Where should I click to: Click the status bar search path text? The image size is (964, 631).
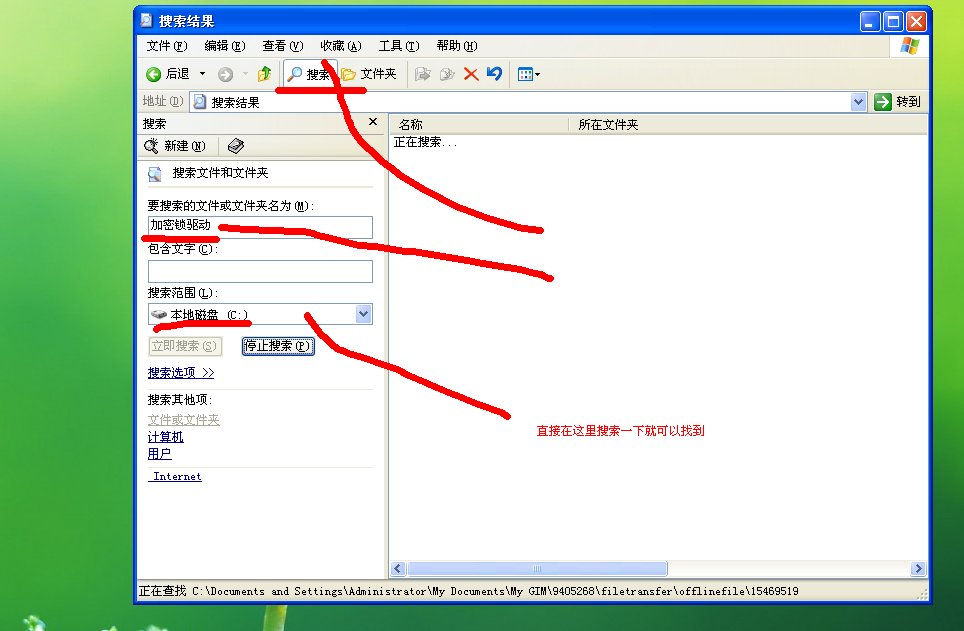coord(468,591)
